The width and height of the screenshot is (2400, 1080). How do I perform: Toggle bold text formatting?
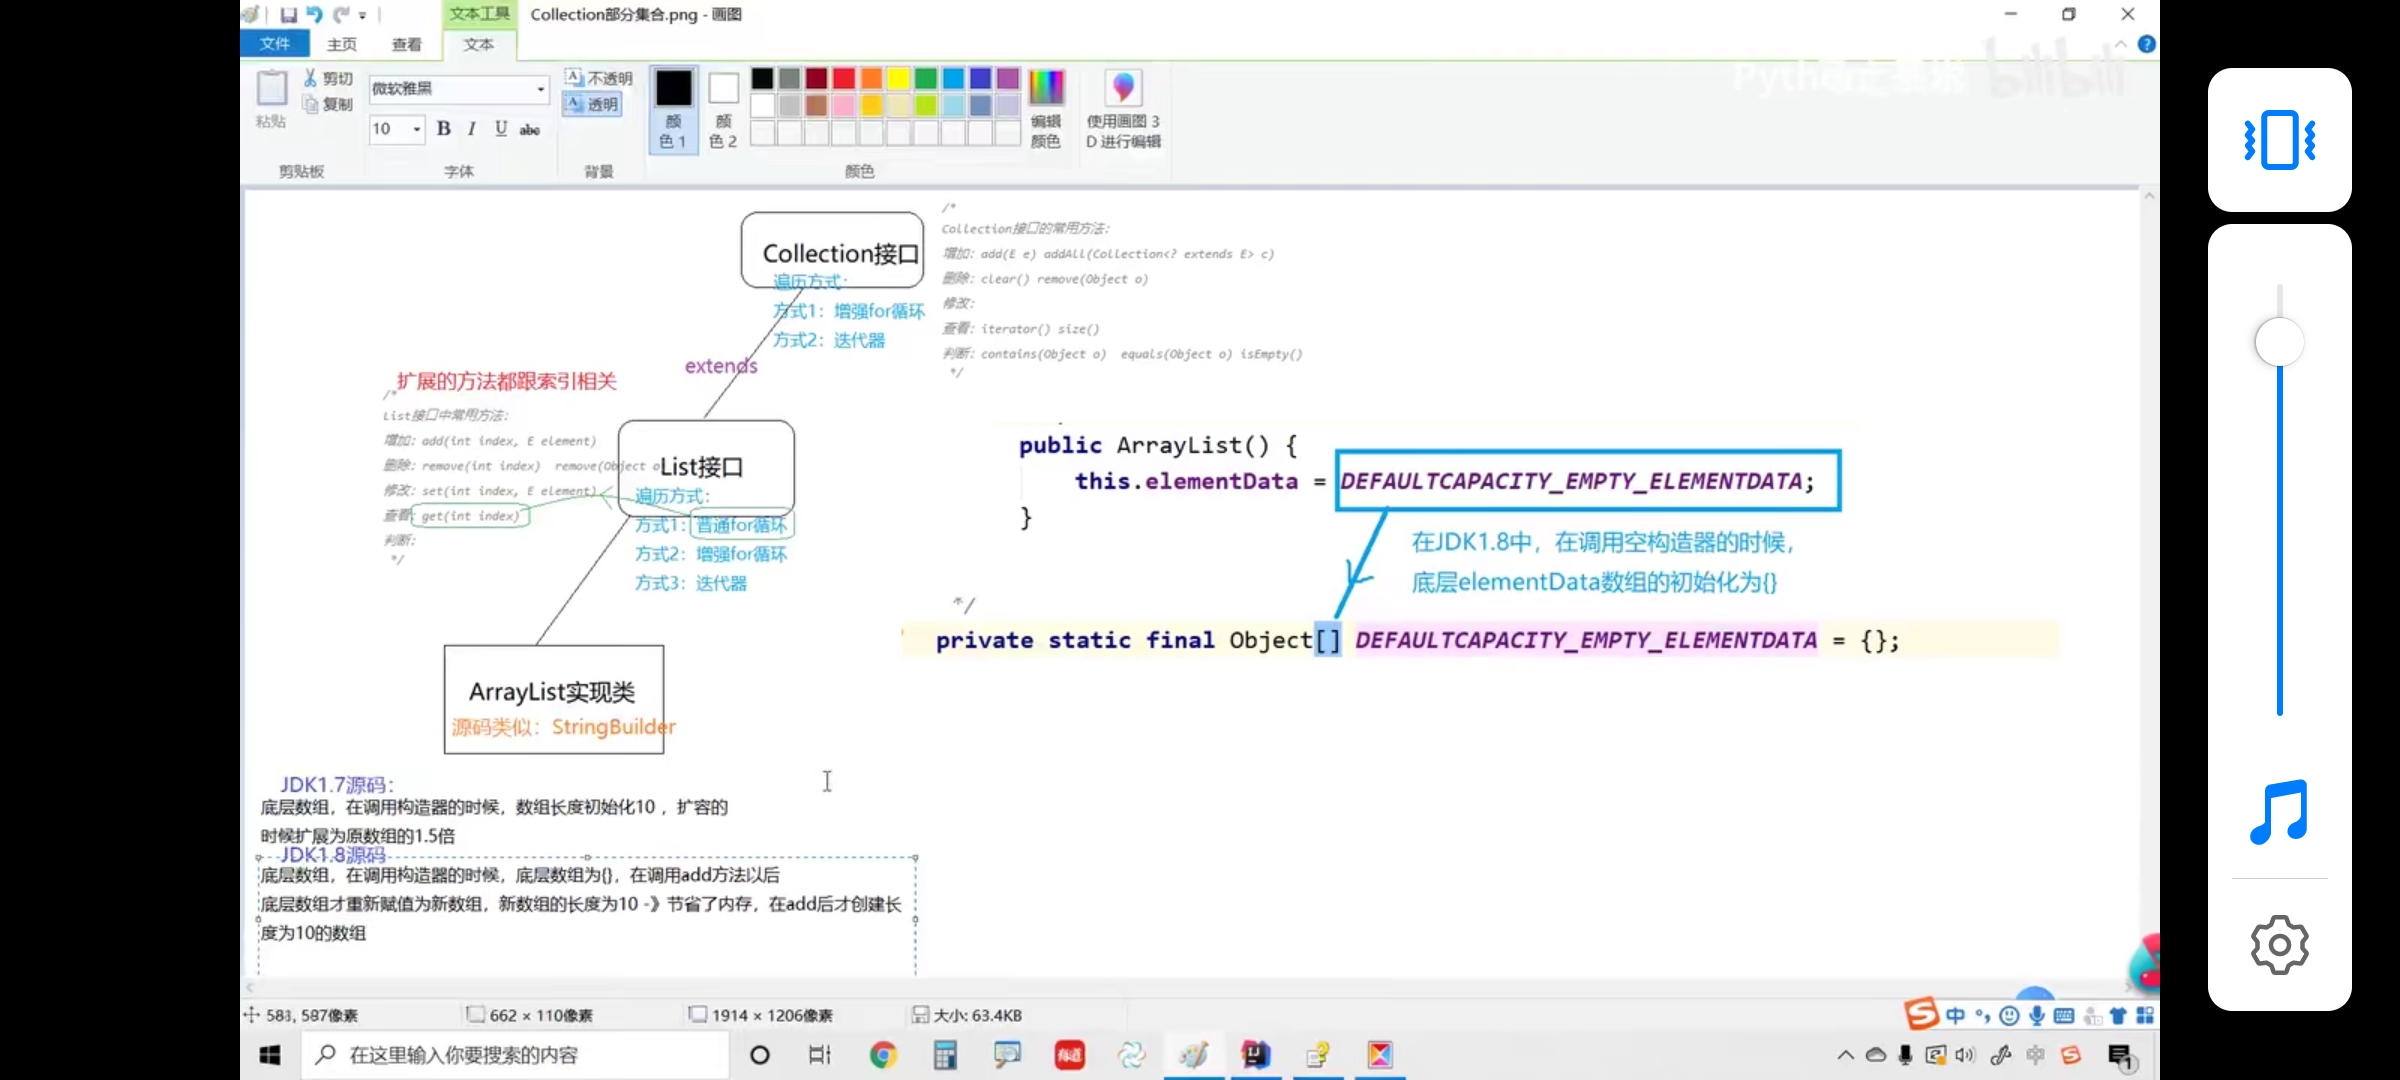(444, 128)
